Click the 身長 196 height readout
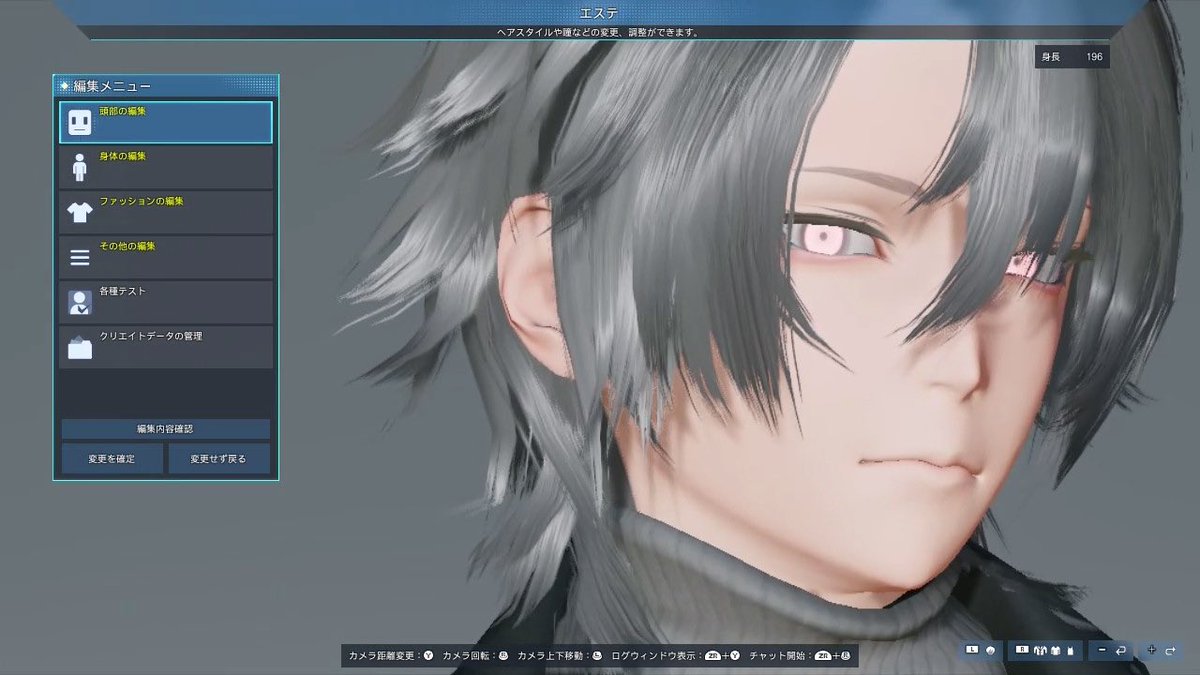The width and height of the screenshot is (1200, 675). [1072, 57]
